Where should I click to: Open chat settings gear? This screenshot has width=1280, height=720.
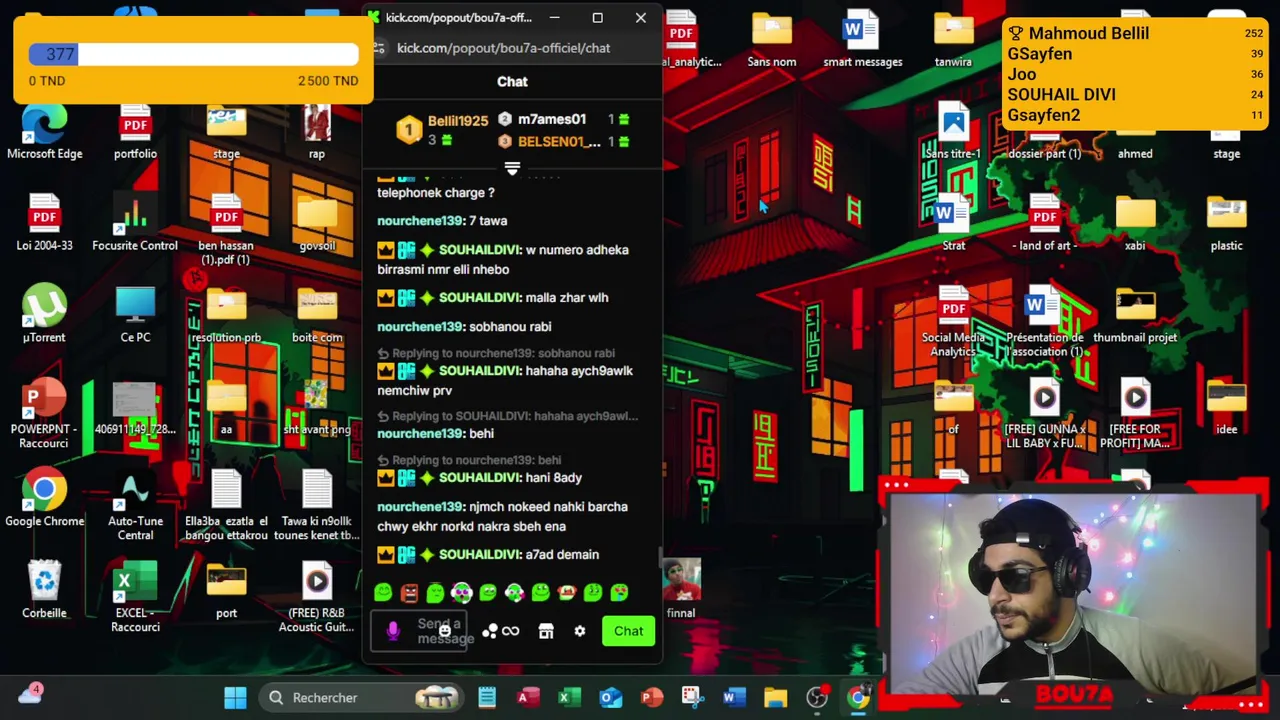tap(579, 631)
